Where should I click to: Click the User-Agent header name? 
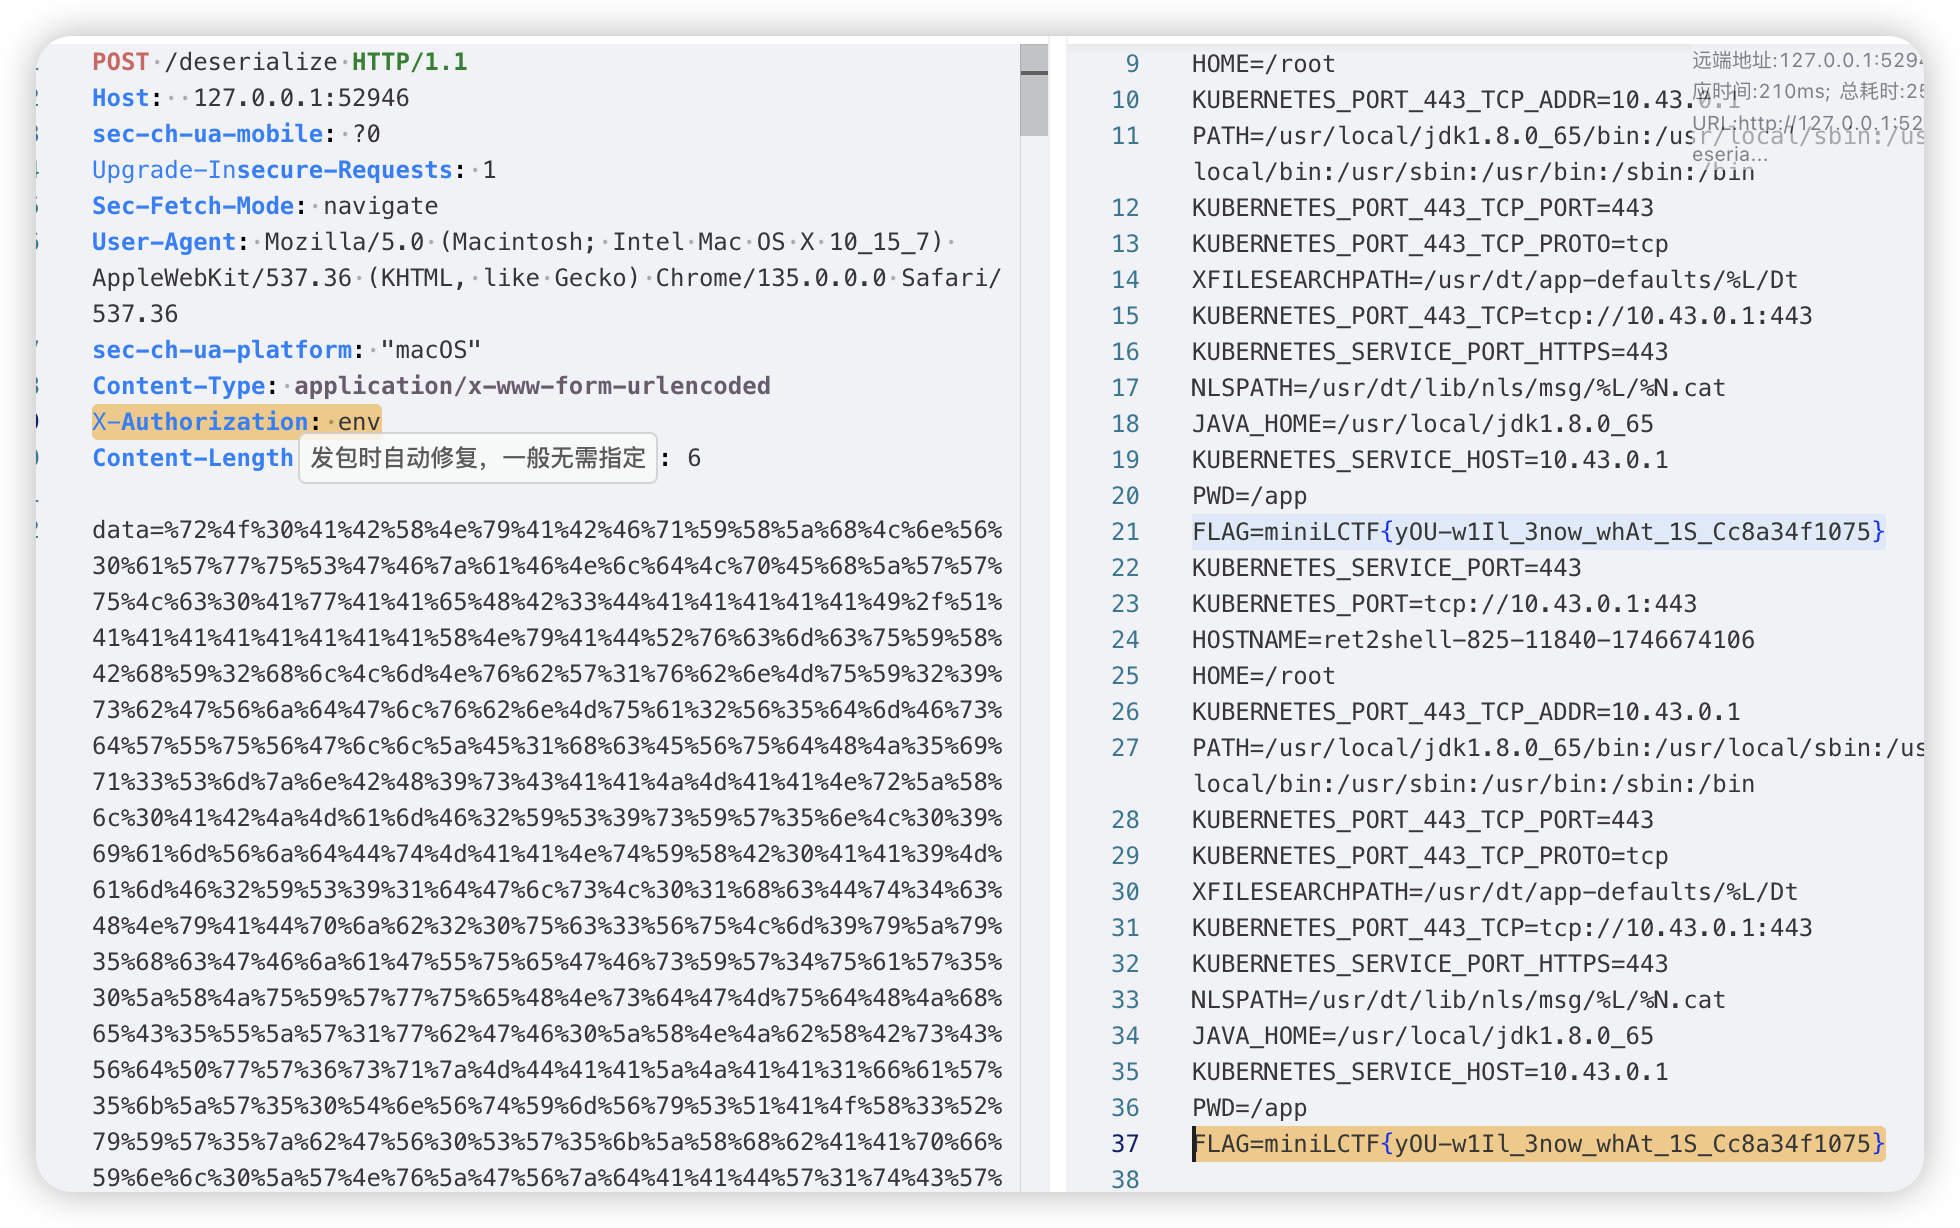pyautogui.click(x=164, y=242)
